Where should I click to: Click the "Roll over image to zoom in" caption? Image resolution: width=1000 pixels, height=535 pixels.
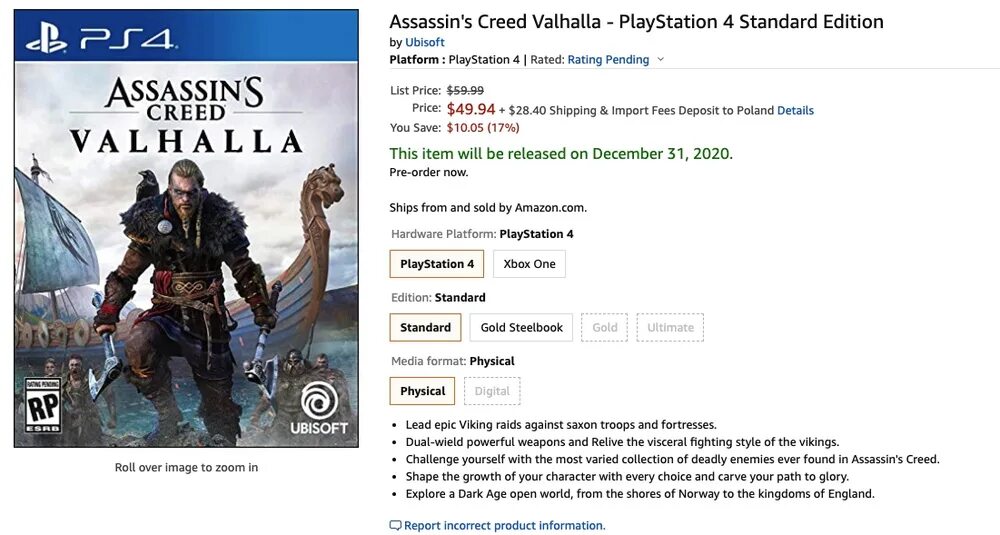(186, 467)
